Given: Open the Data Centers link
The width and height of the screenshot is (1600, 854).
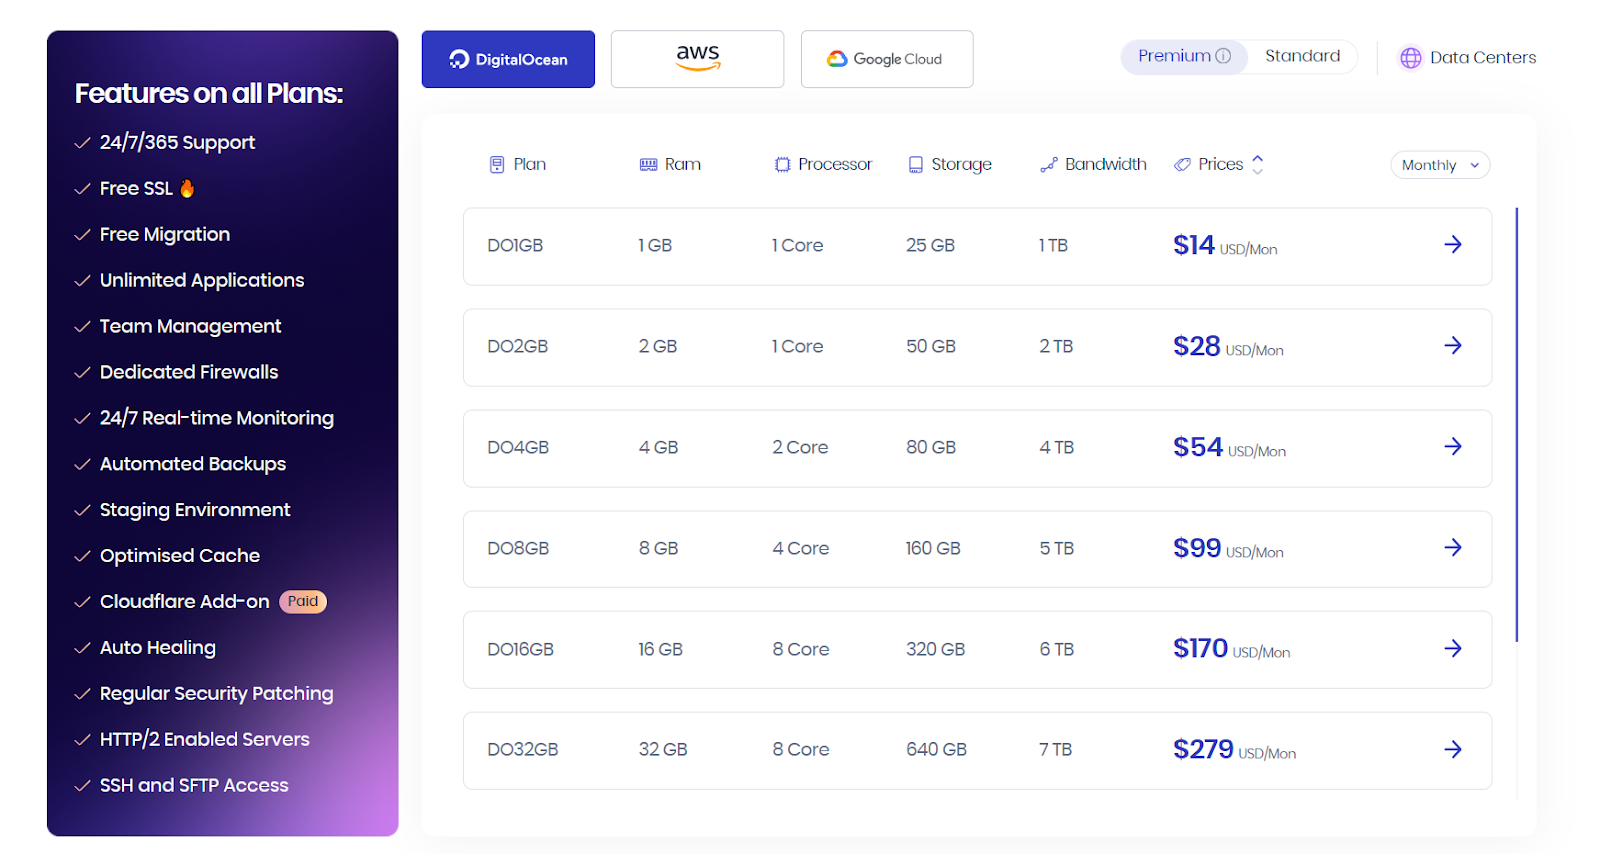Looking at the screenshot, I should pyautogui.click(x=1482, y=58).
